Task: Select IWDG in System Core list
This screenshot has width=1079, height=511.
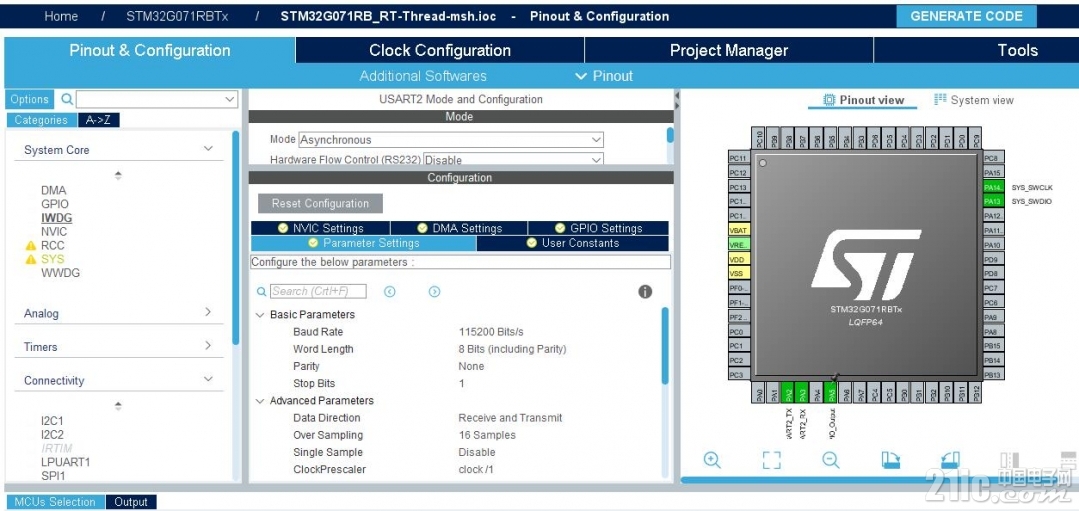Action: [56, 218]
